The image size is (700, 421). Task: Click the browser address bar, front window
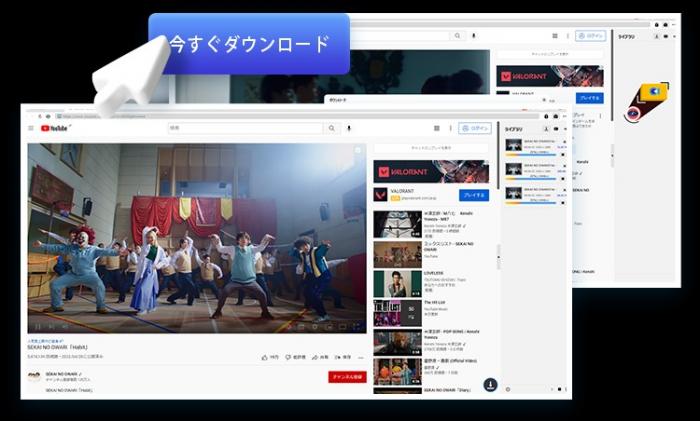297,116
